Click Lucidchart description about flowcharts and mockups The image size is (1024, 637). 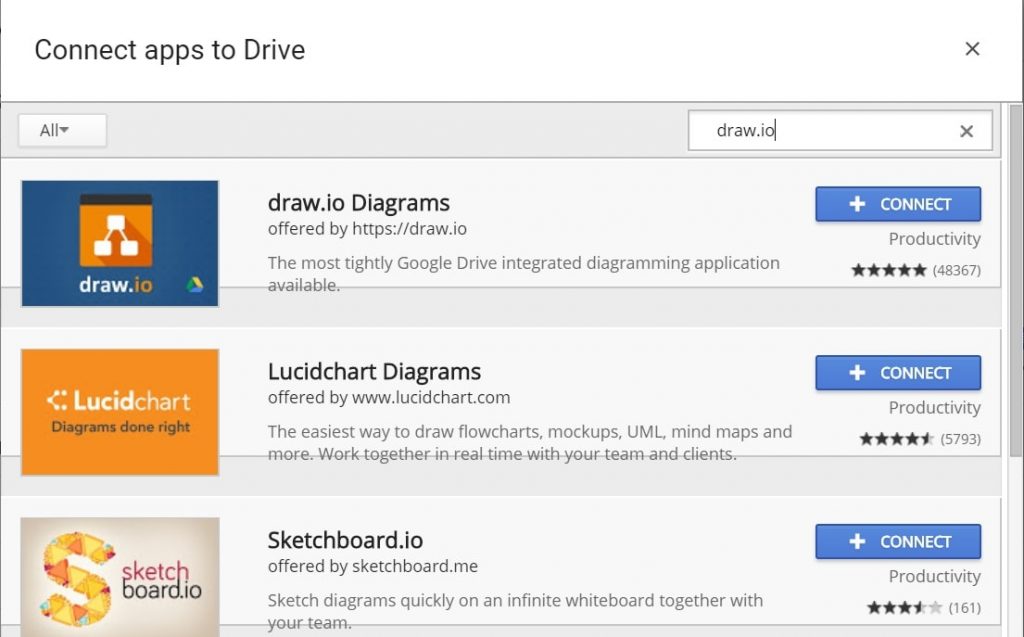coord(530,442)
